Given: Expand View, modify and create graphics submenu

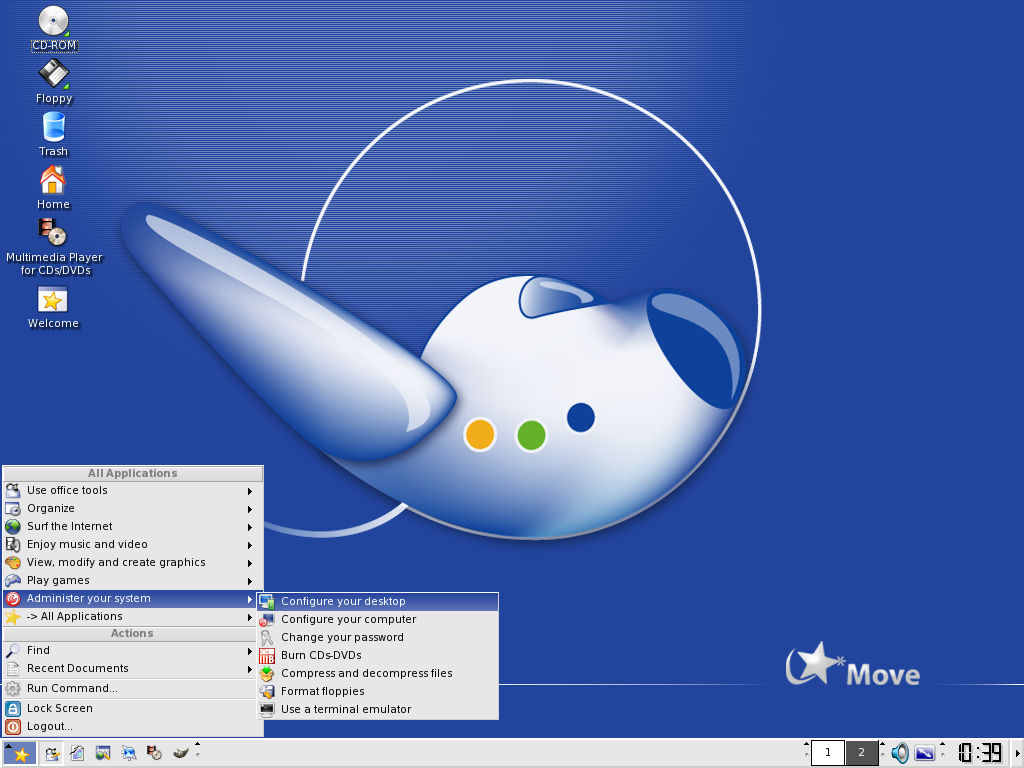Looking at the screenshot, I should [133, 562].
